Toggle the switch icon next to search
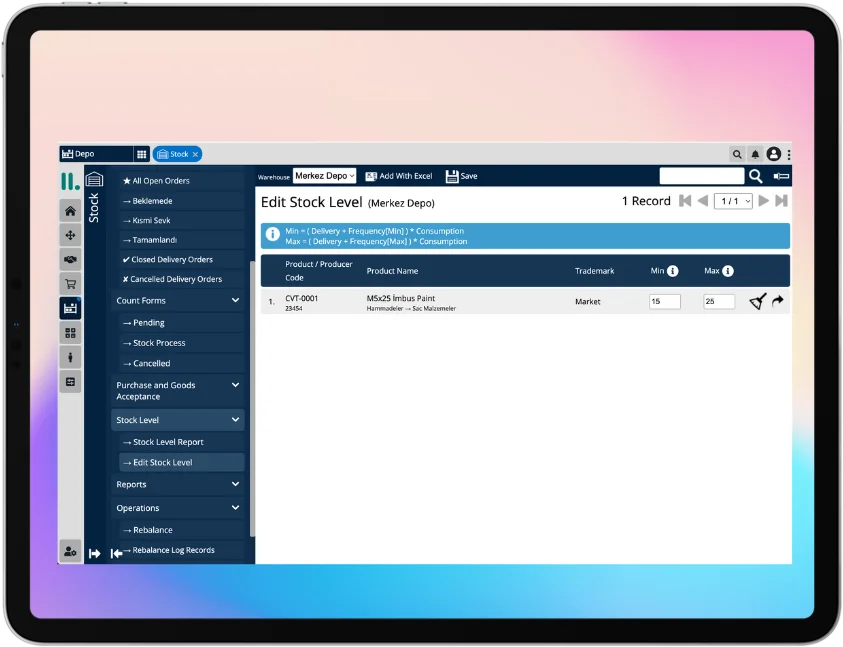The width and height of the screenshot is (843, 647). tap(781, 176)
